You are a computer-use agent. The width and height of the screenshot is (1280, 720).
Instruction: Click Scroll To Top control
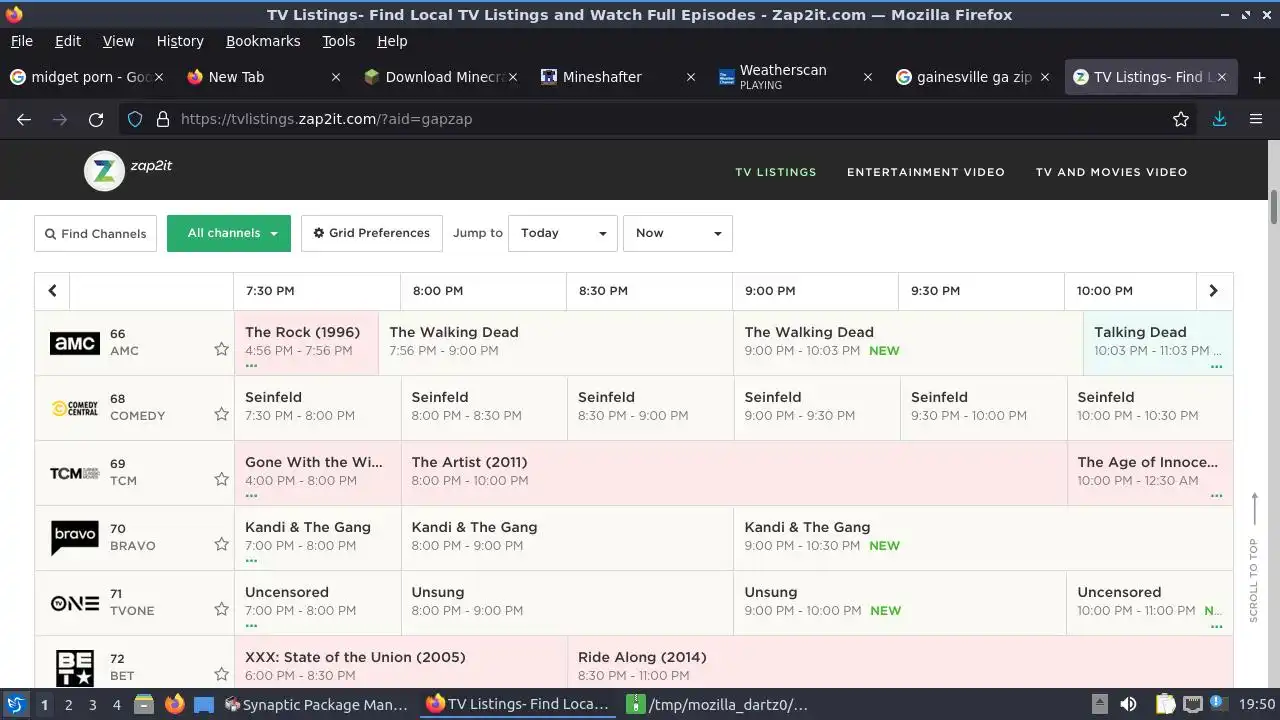coord(1254,557)
